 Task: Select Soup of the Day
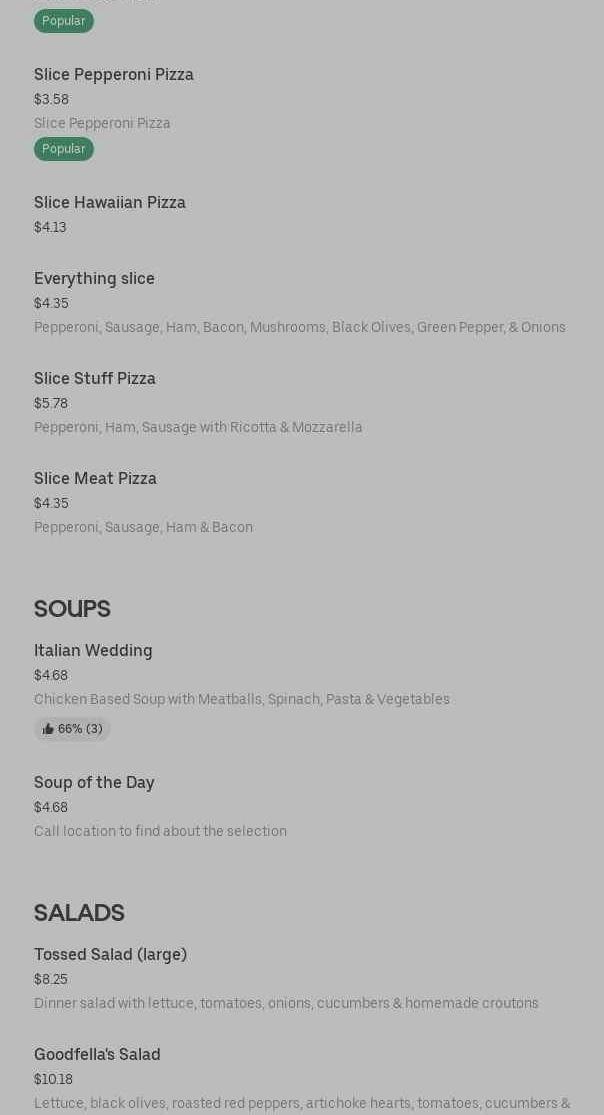[94, 782]
